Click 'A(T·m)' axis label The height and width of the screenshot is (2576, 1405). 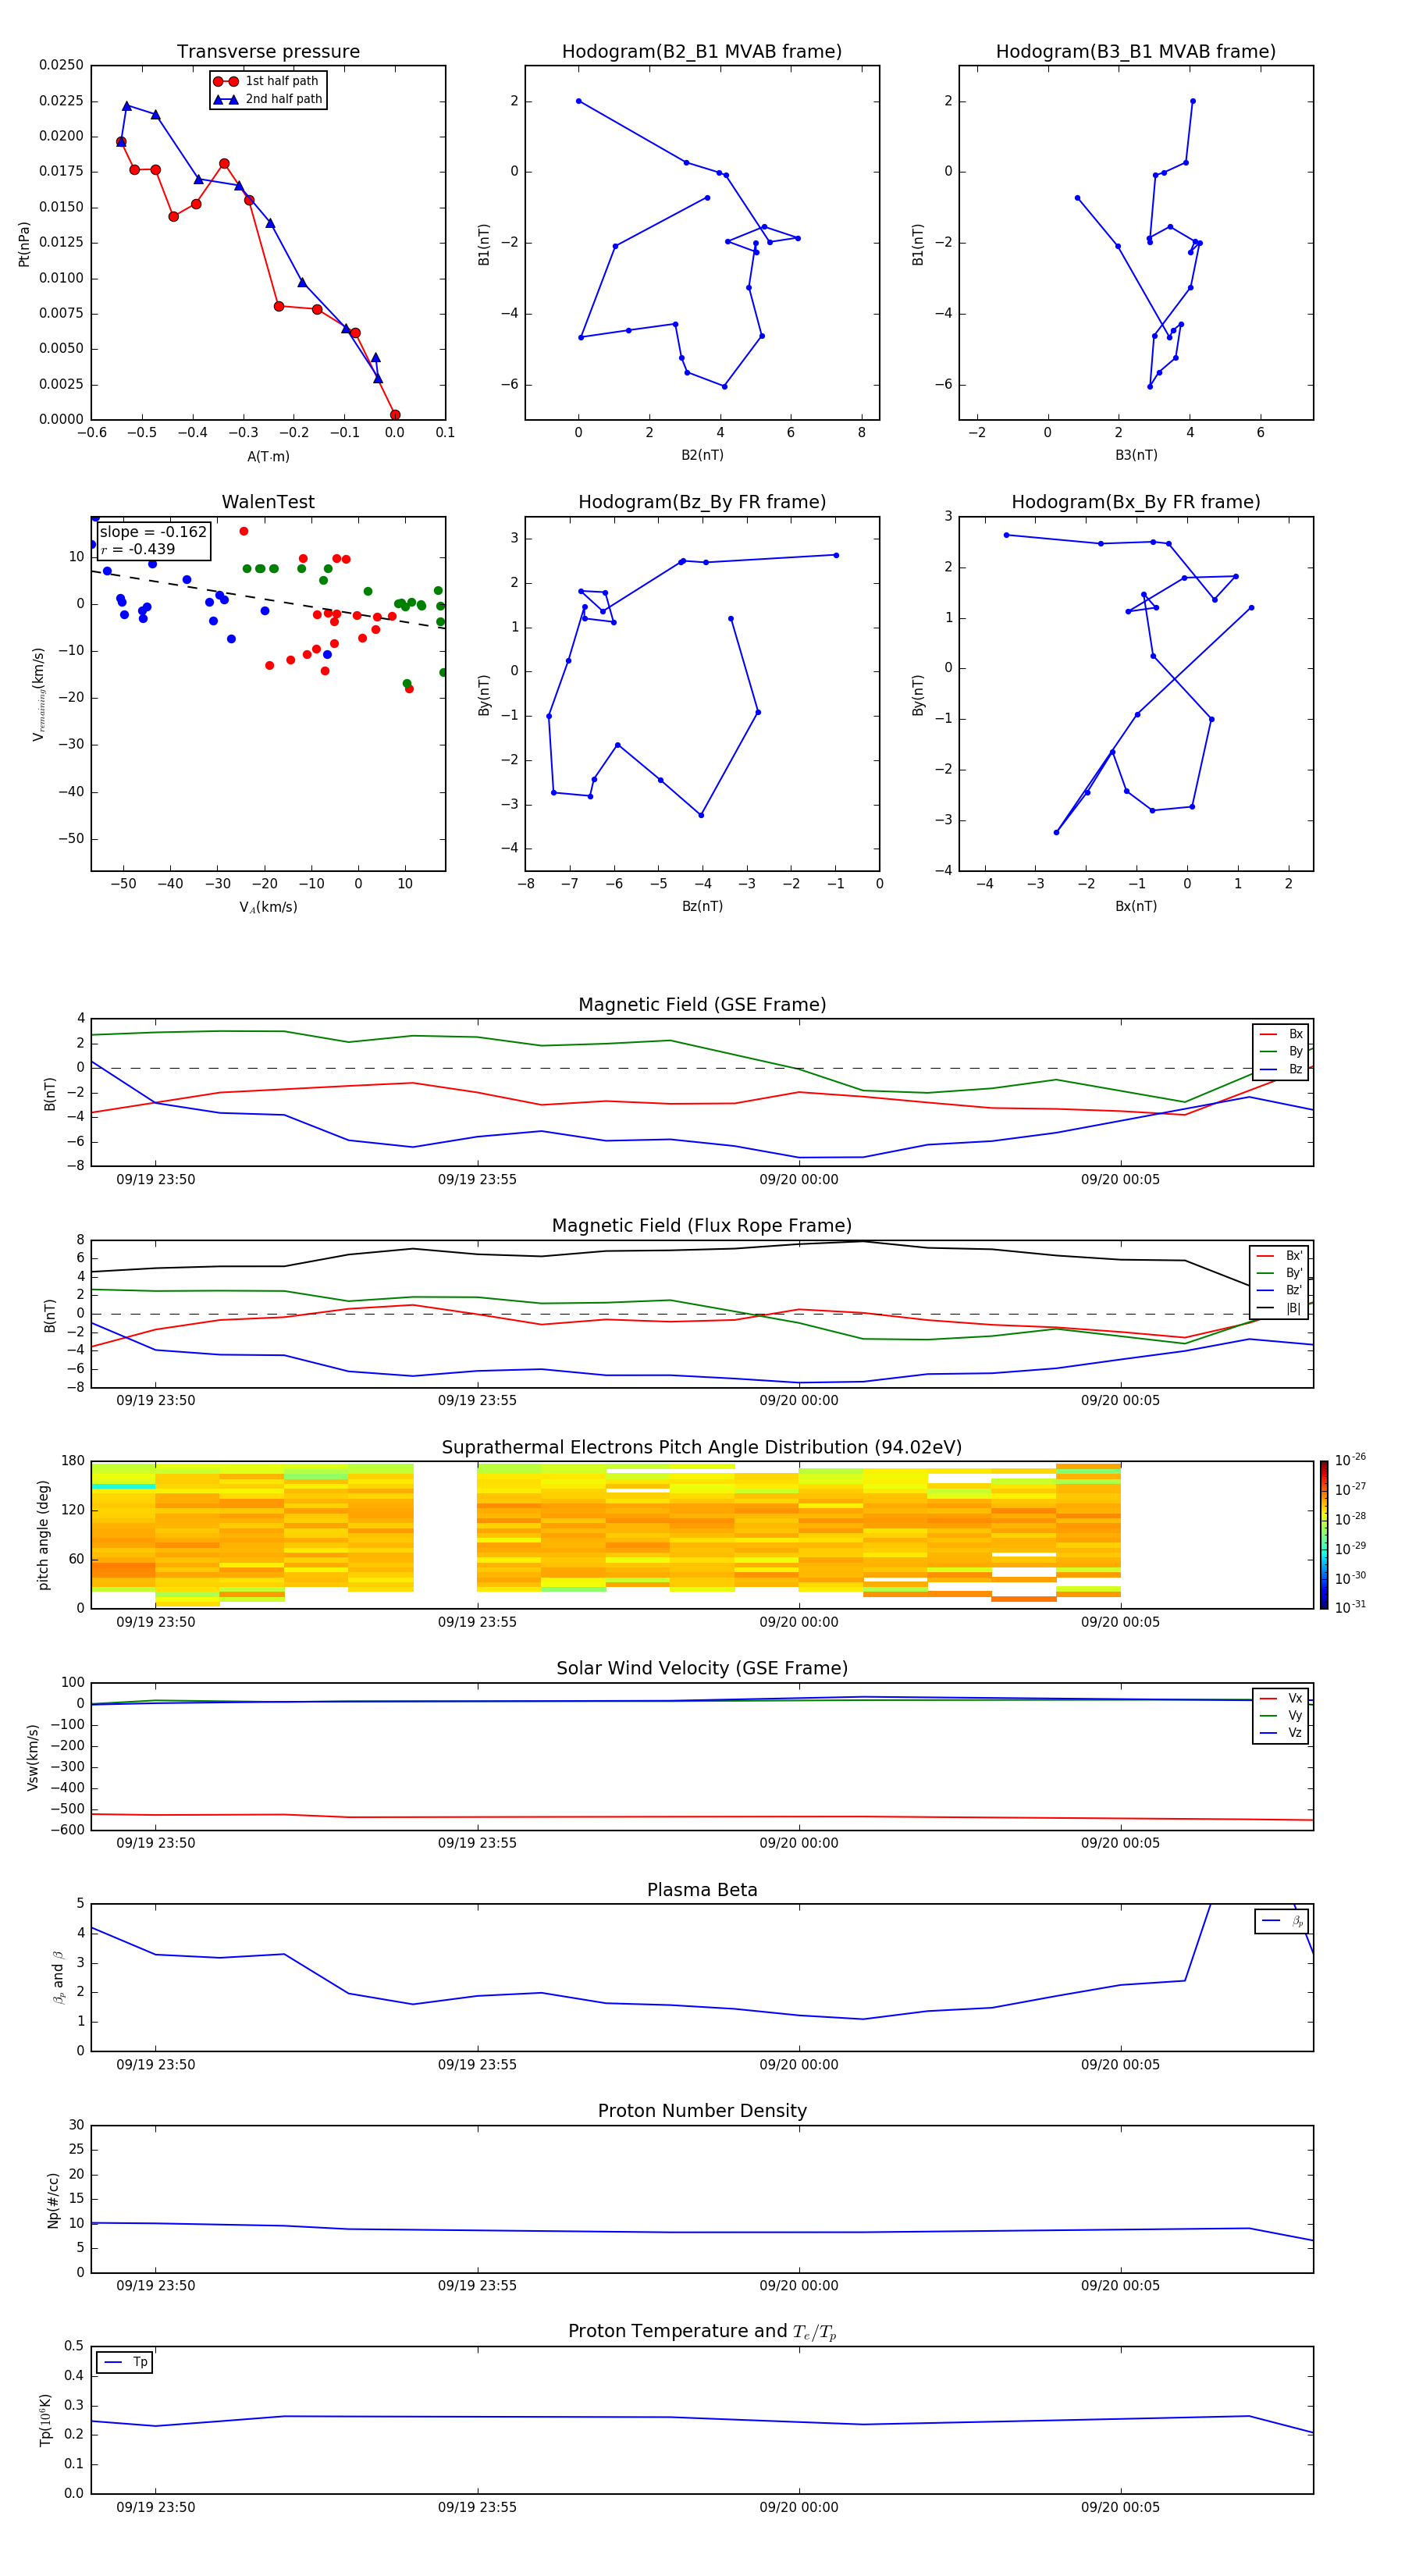coord(268,456)
